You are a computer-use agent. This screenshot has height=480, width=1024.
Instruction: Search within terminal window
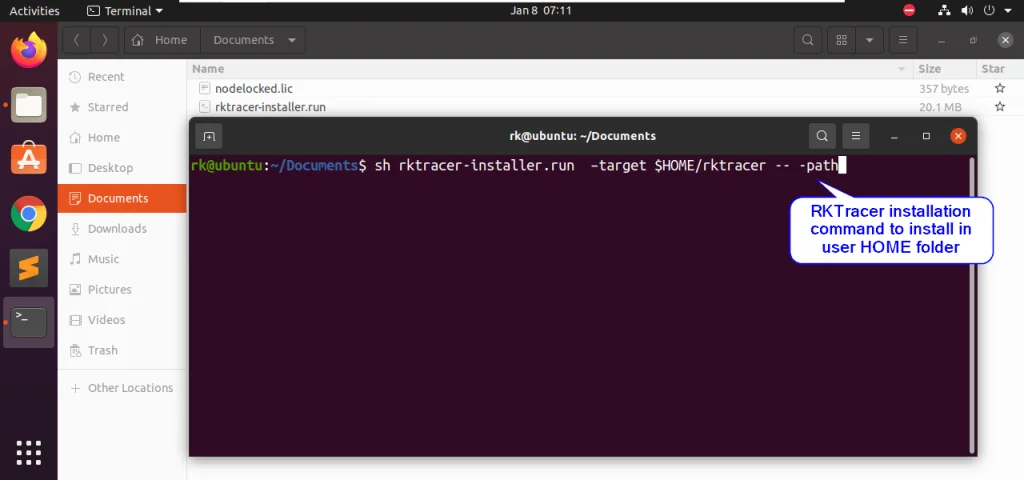point(822,136)
